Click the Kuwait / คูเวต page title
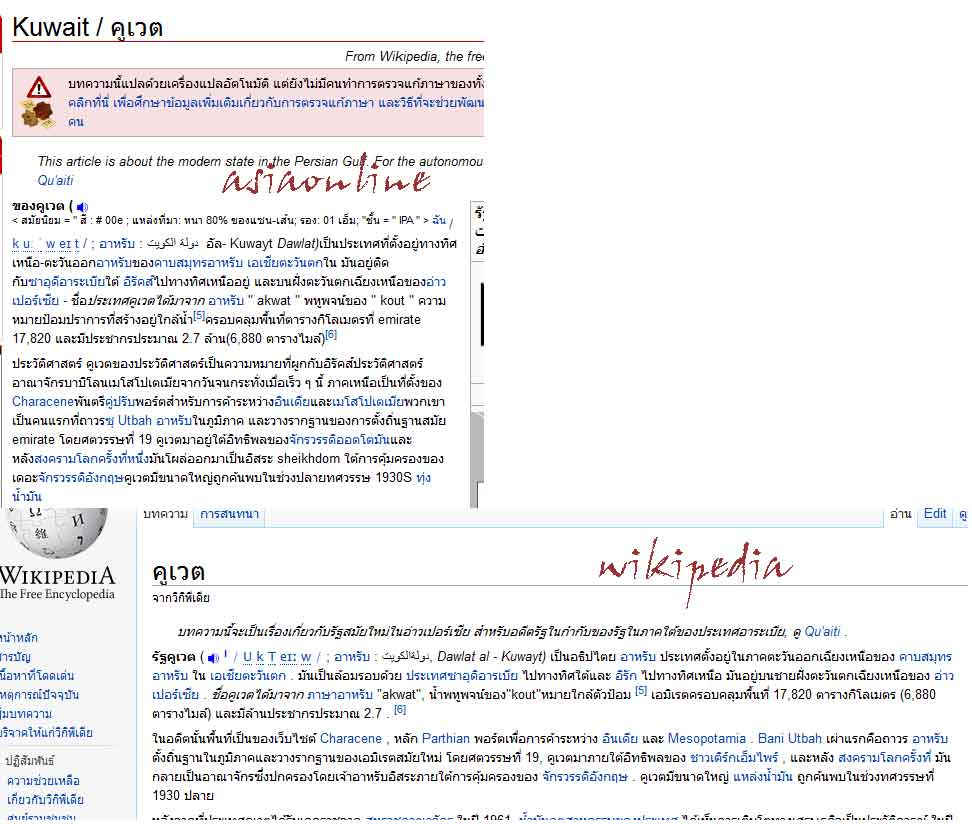The width and height of the screenshot is (972, 824). 87,28
